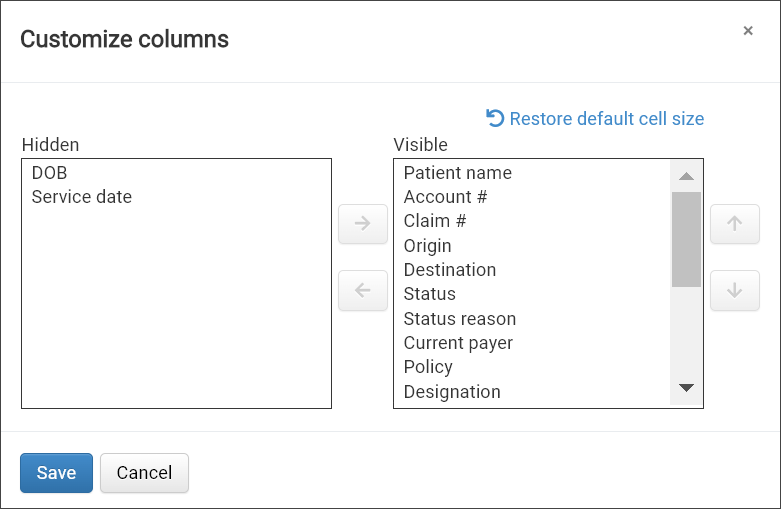Select Current payer in the Visible list
The width and height of the screenshot is (781, 509).
point(458,343)
